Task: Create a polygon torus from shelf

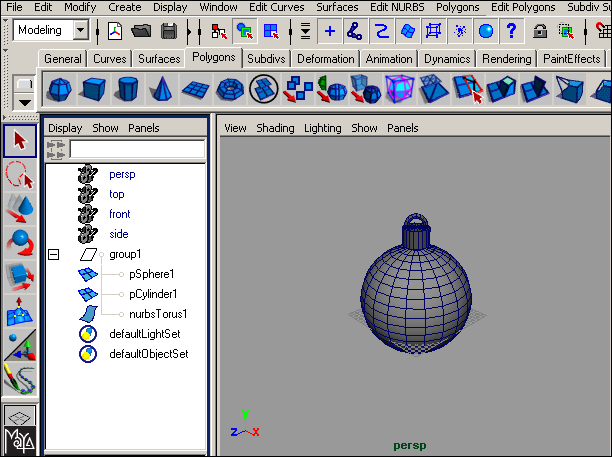Action: (230, 89)
